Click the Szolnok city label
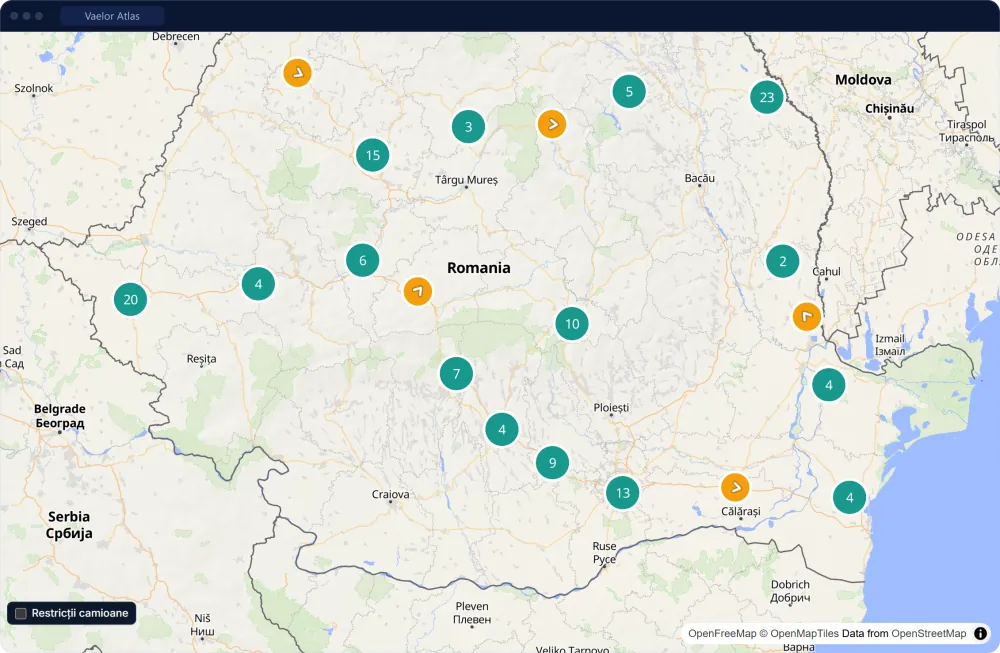The height and width of the screenshot is (653, 1000). (34, 88)
